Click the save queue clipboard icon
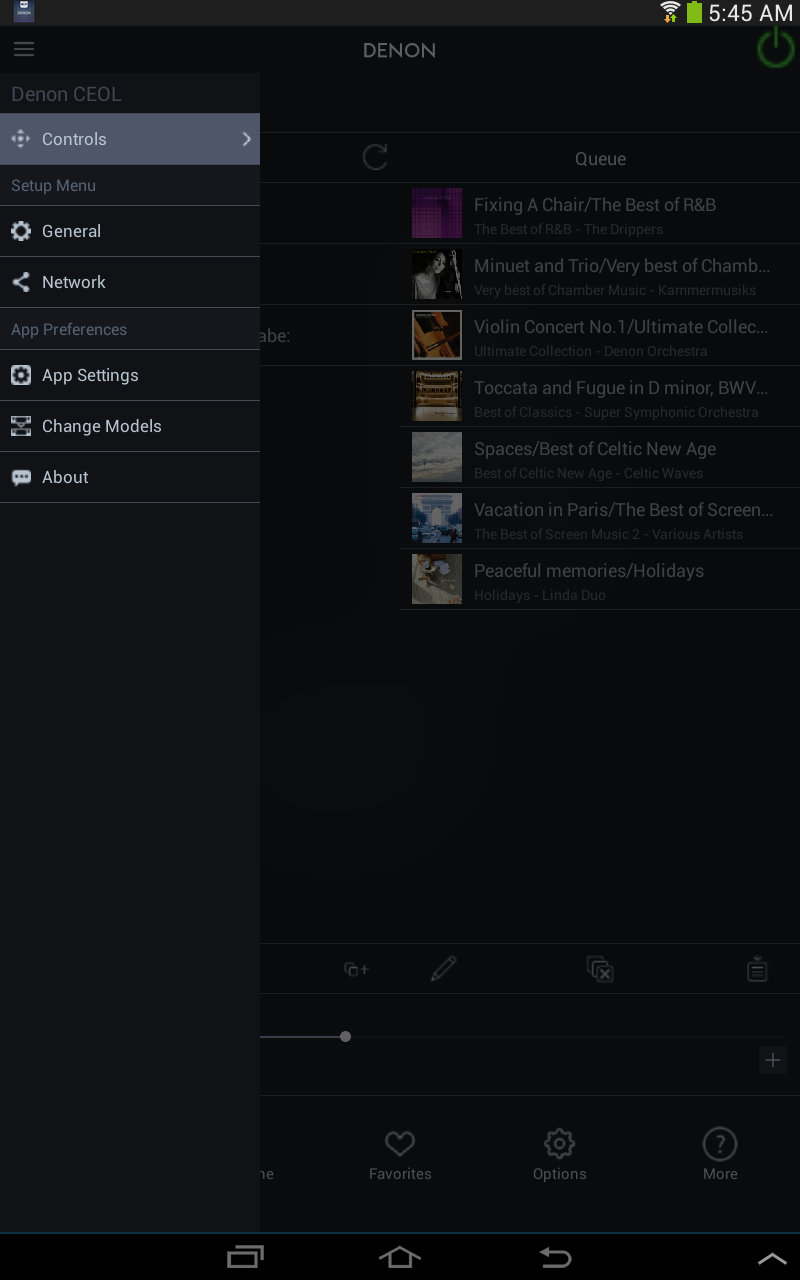The height and width of the screenshot is (1280, 800). (x=757, y=968)
